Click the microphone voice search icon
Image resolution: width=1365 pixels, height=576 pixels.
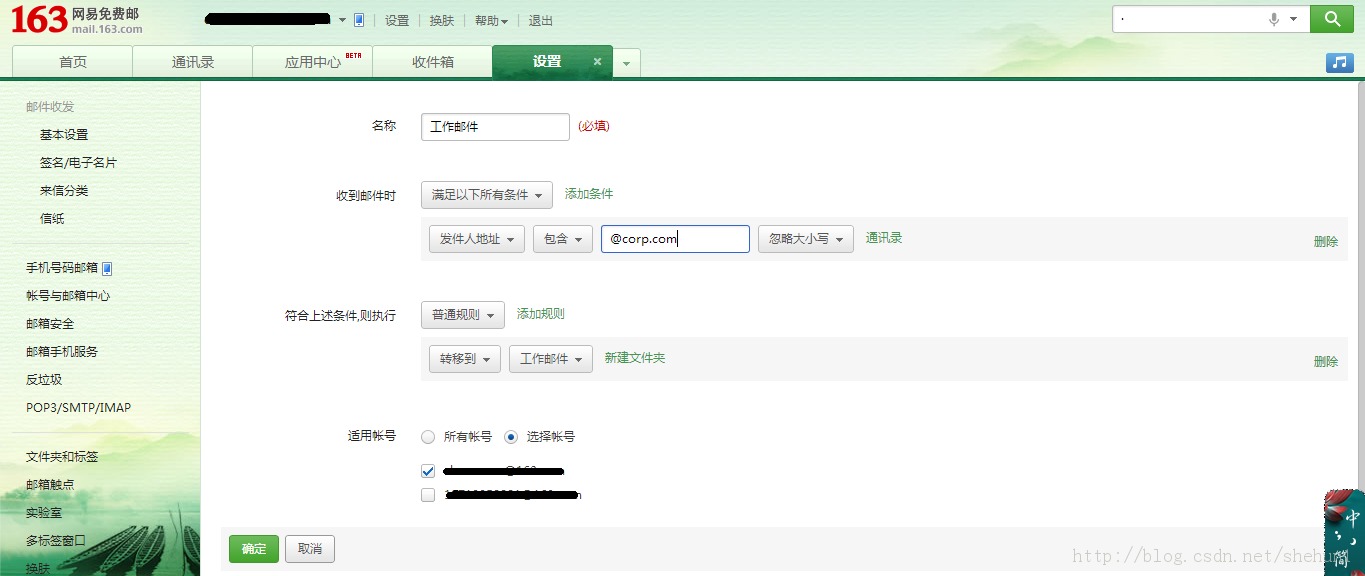click(x=1274, y=19)
